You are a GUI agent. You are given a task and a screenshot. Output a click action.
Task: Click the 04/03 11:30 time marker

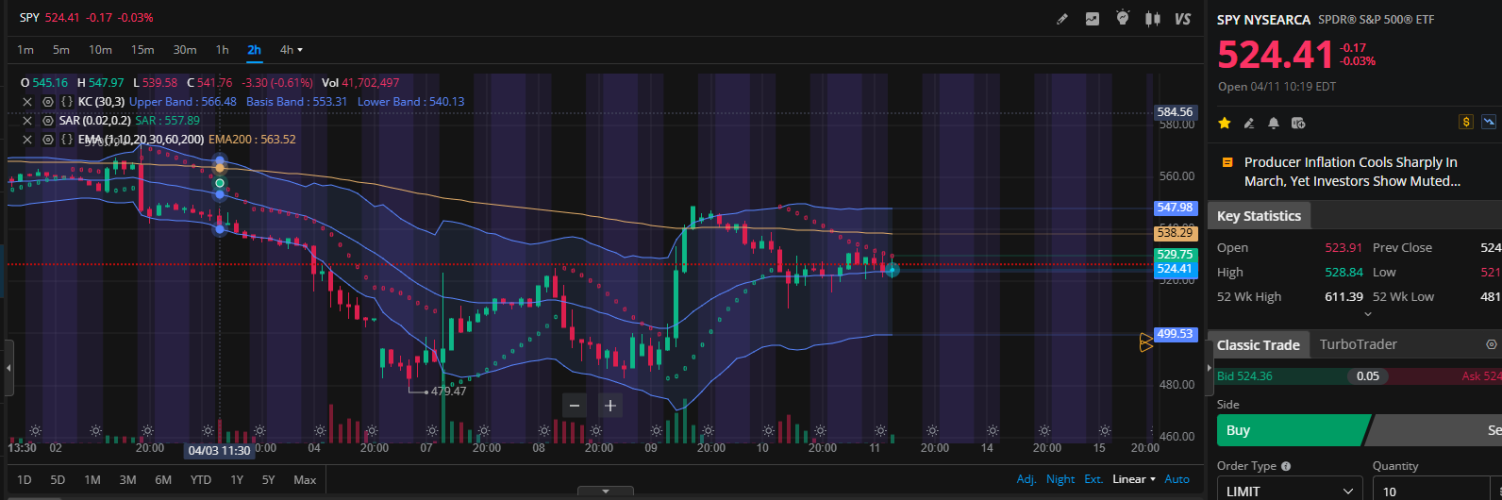(x=219, y=451)
